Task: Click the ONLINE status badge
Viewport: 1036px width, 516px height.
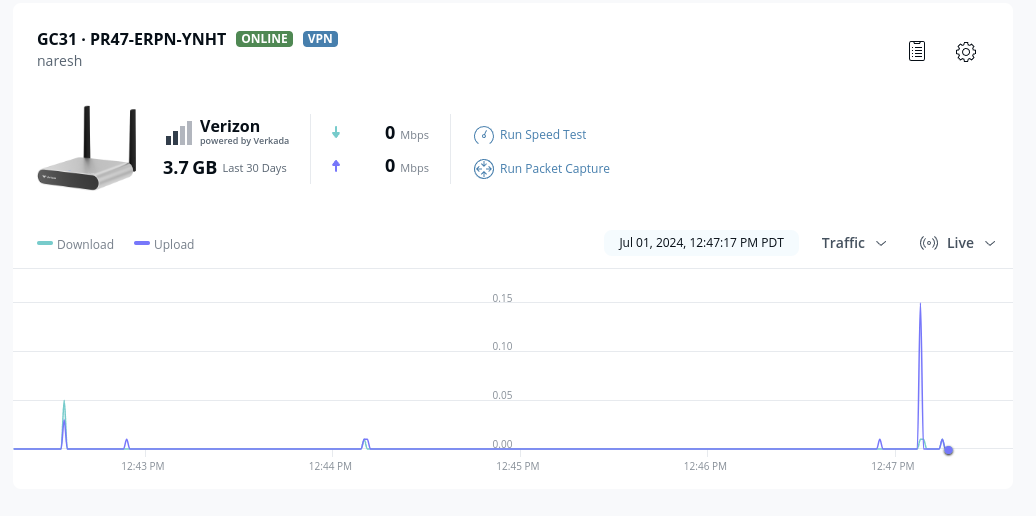Action: (x=264, y=39)
